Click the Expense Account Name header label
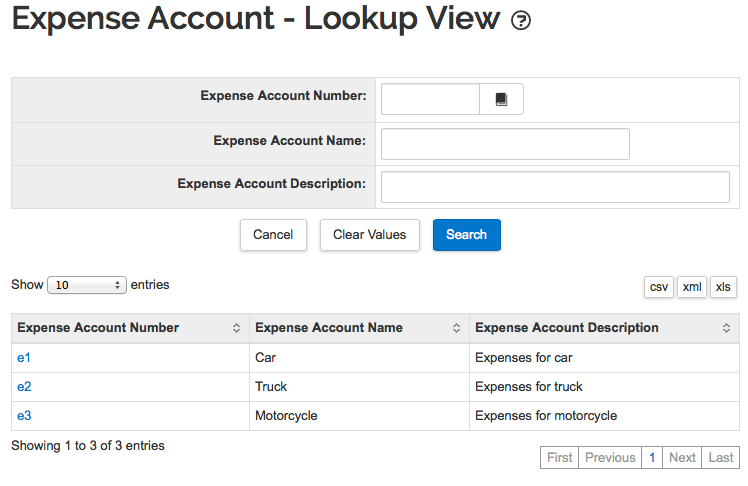This screenshot has width=748, height=486. (x=329, y=328)
